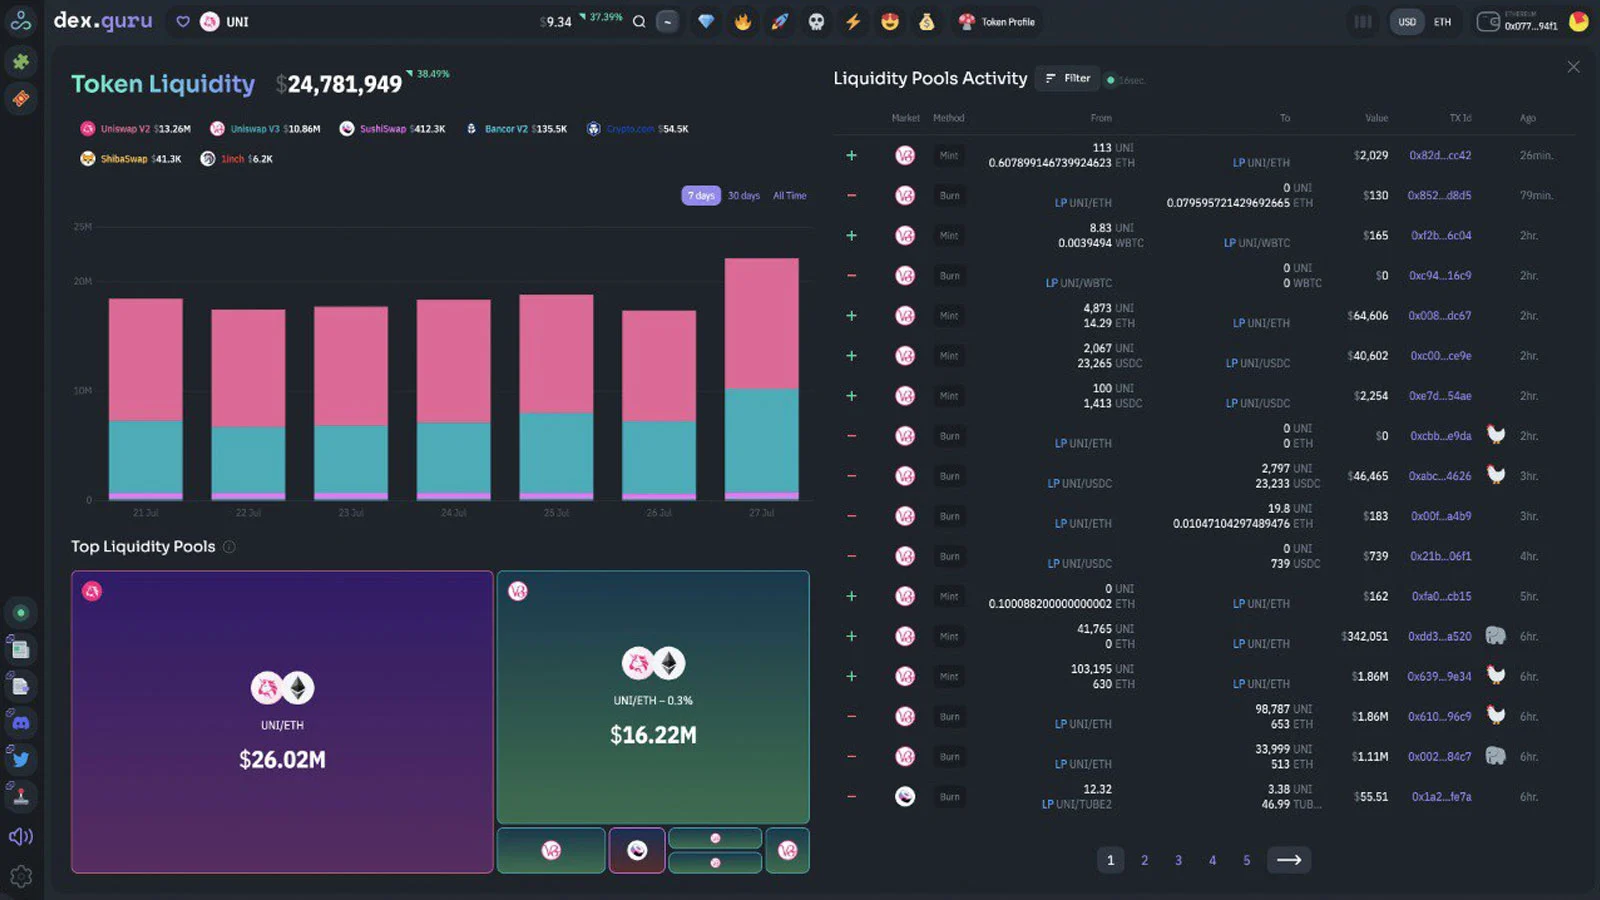Go to page 3 of pool activity
The height and width of the screenshot is (900, 1600).
pyautogui.click(x=1178, y=860)
